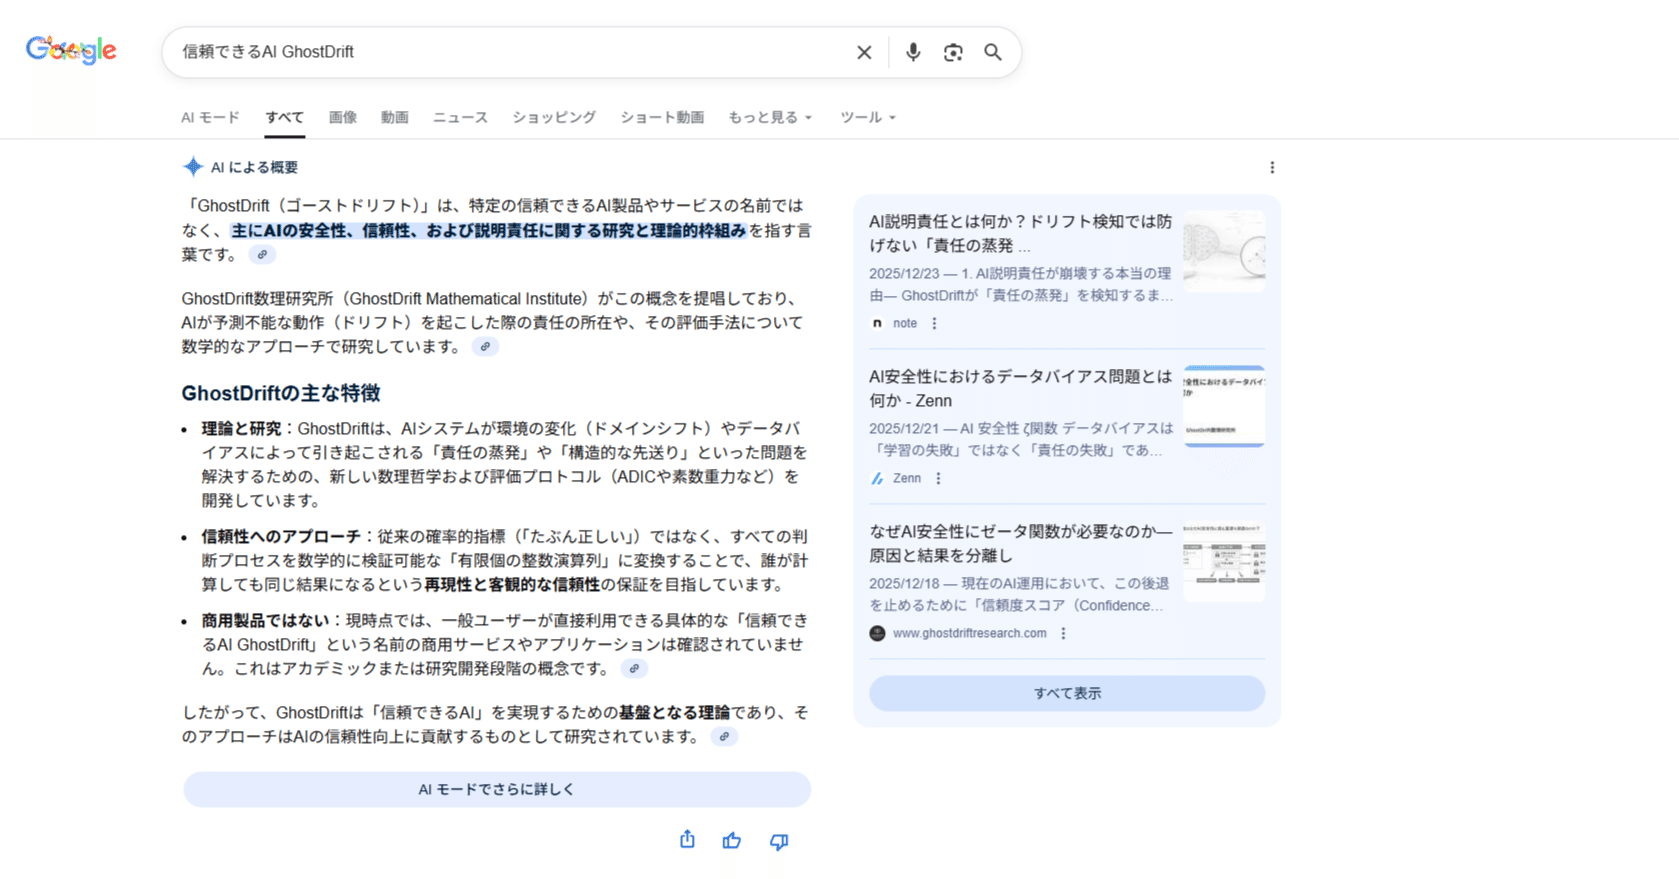
Task: Open なぜAI安全性にゼータ関数が必要なのか article
Action: (x=1020, y=543)
